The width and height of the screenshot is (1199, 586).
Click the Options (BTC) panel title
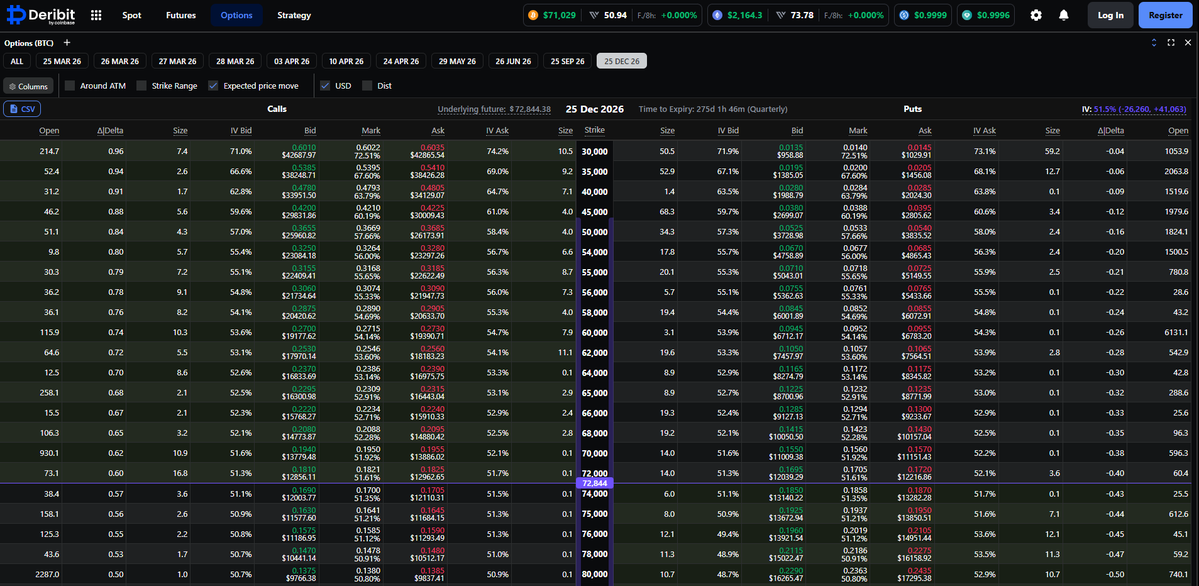point(30,43)
